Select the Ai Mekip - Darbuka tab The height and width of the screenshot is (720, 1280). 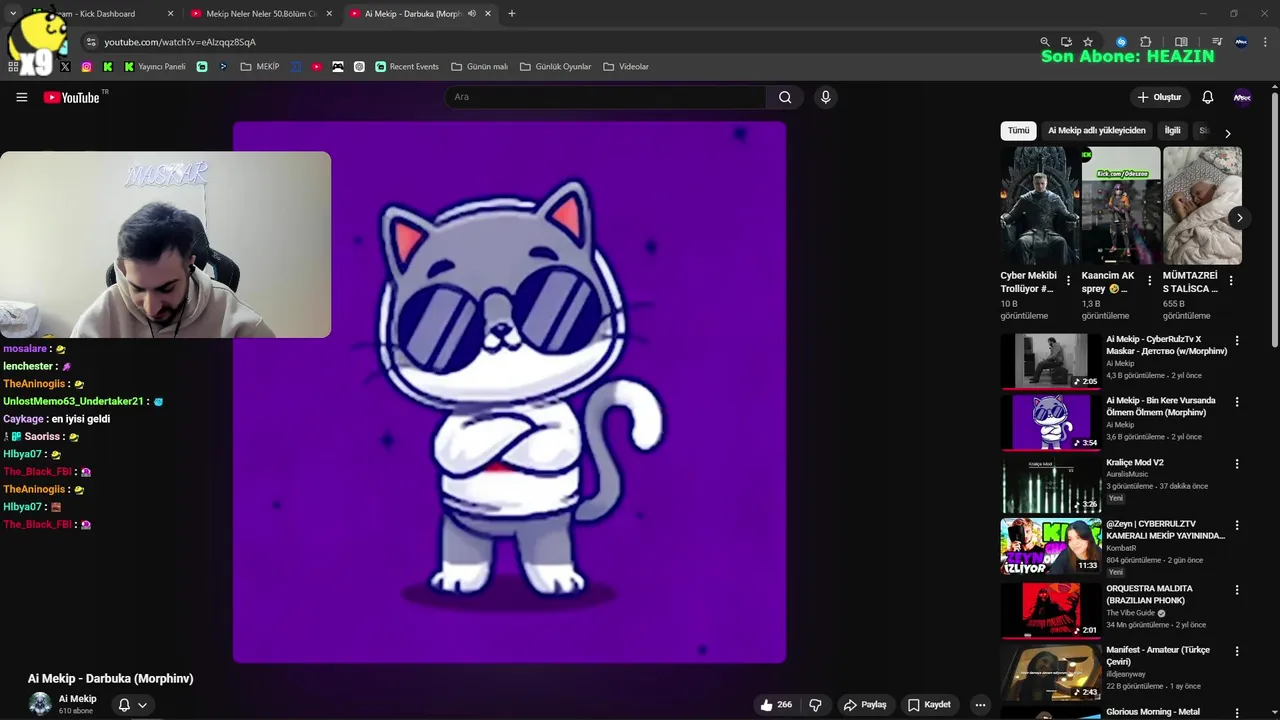point(420,14)
